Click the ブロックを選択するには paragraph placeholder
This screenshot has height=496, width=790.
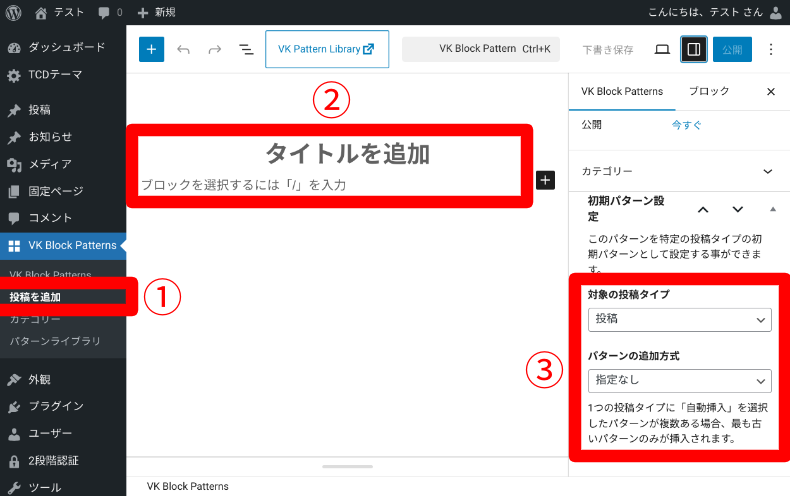244,185
